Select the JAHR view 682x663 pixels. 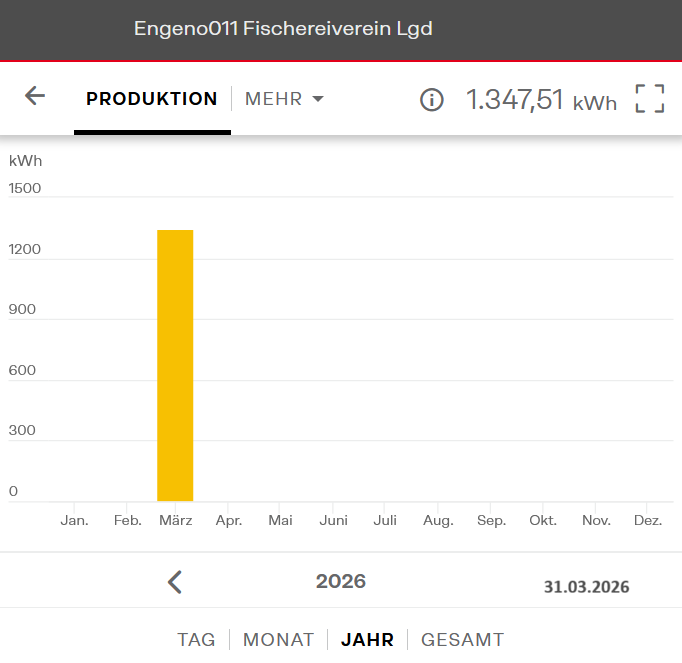click(367, 640)
